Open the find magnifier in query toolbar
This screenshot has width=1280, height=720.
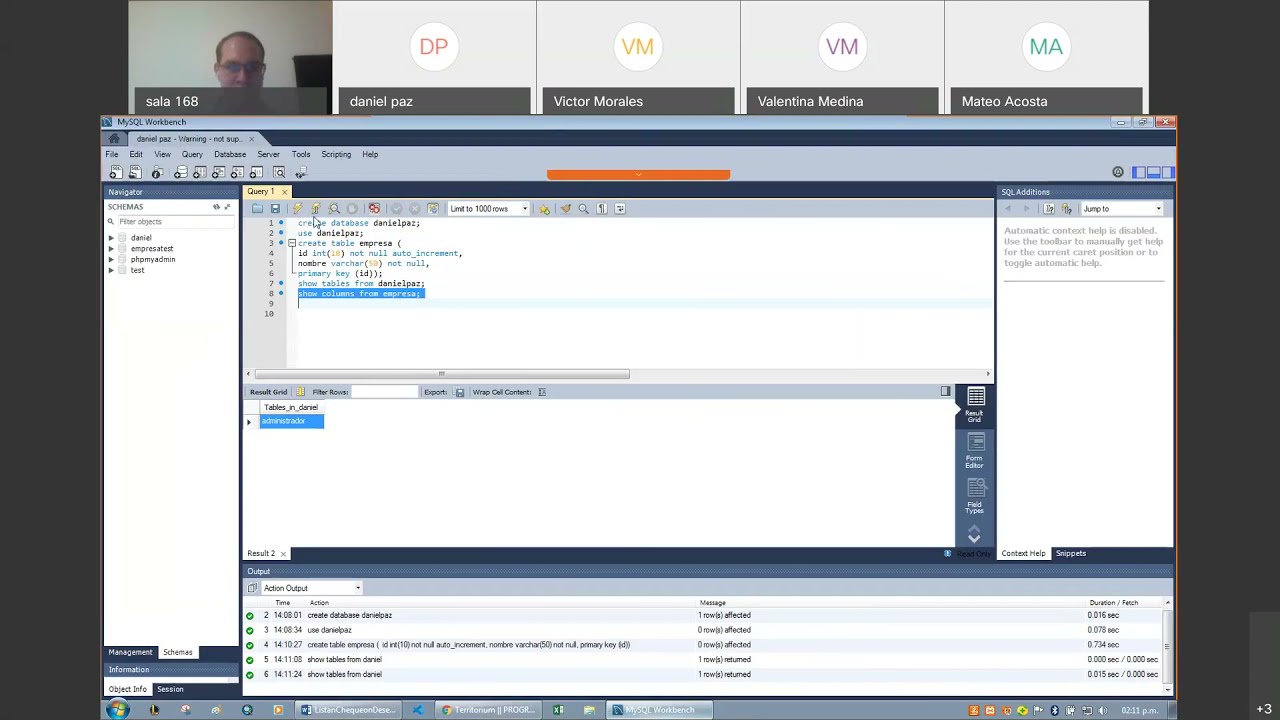point(584,209)
